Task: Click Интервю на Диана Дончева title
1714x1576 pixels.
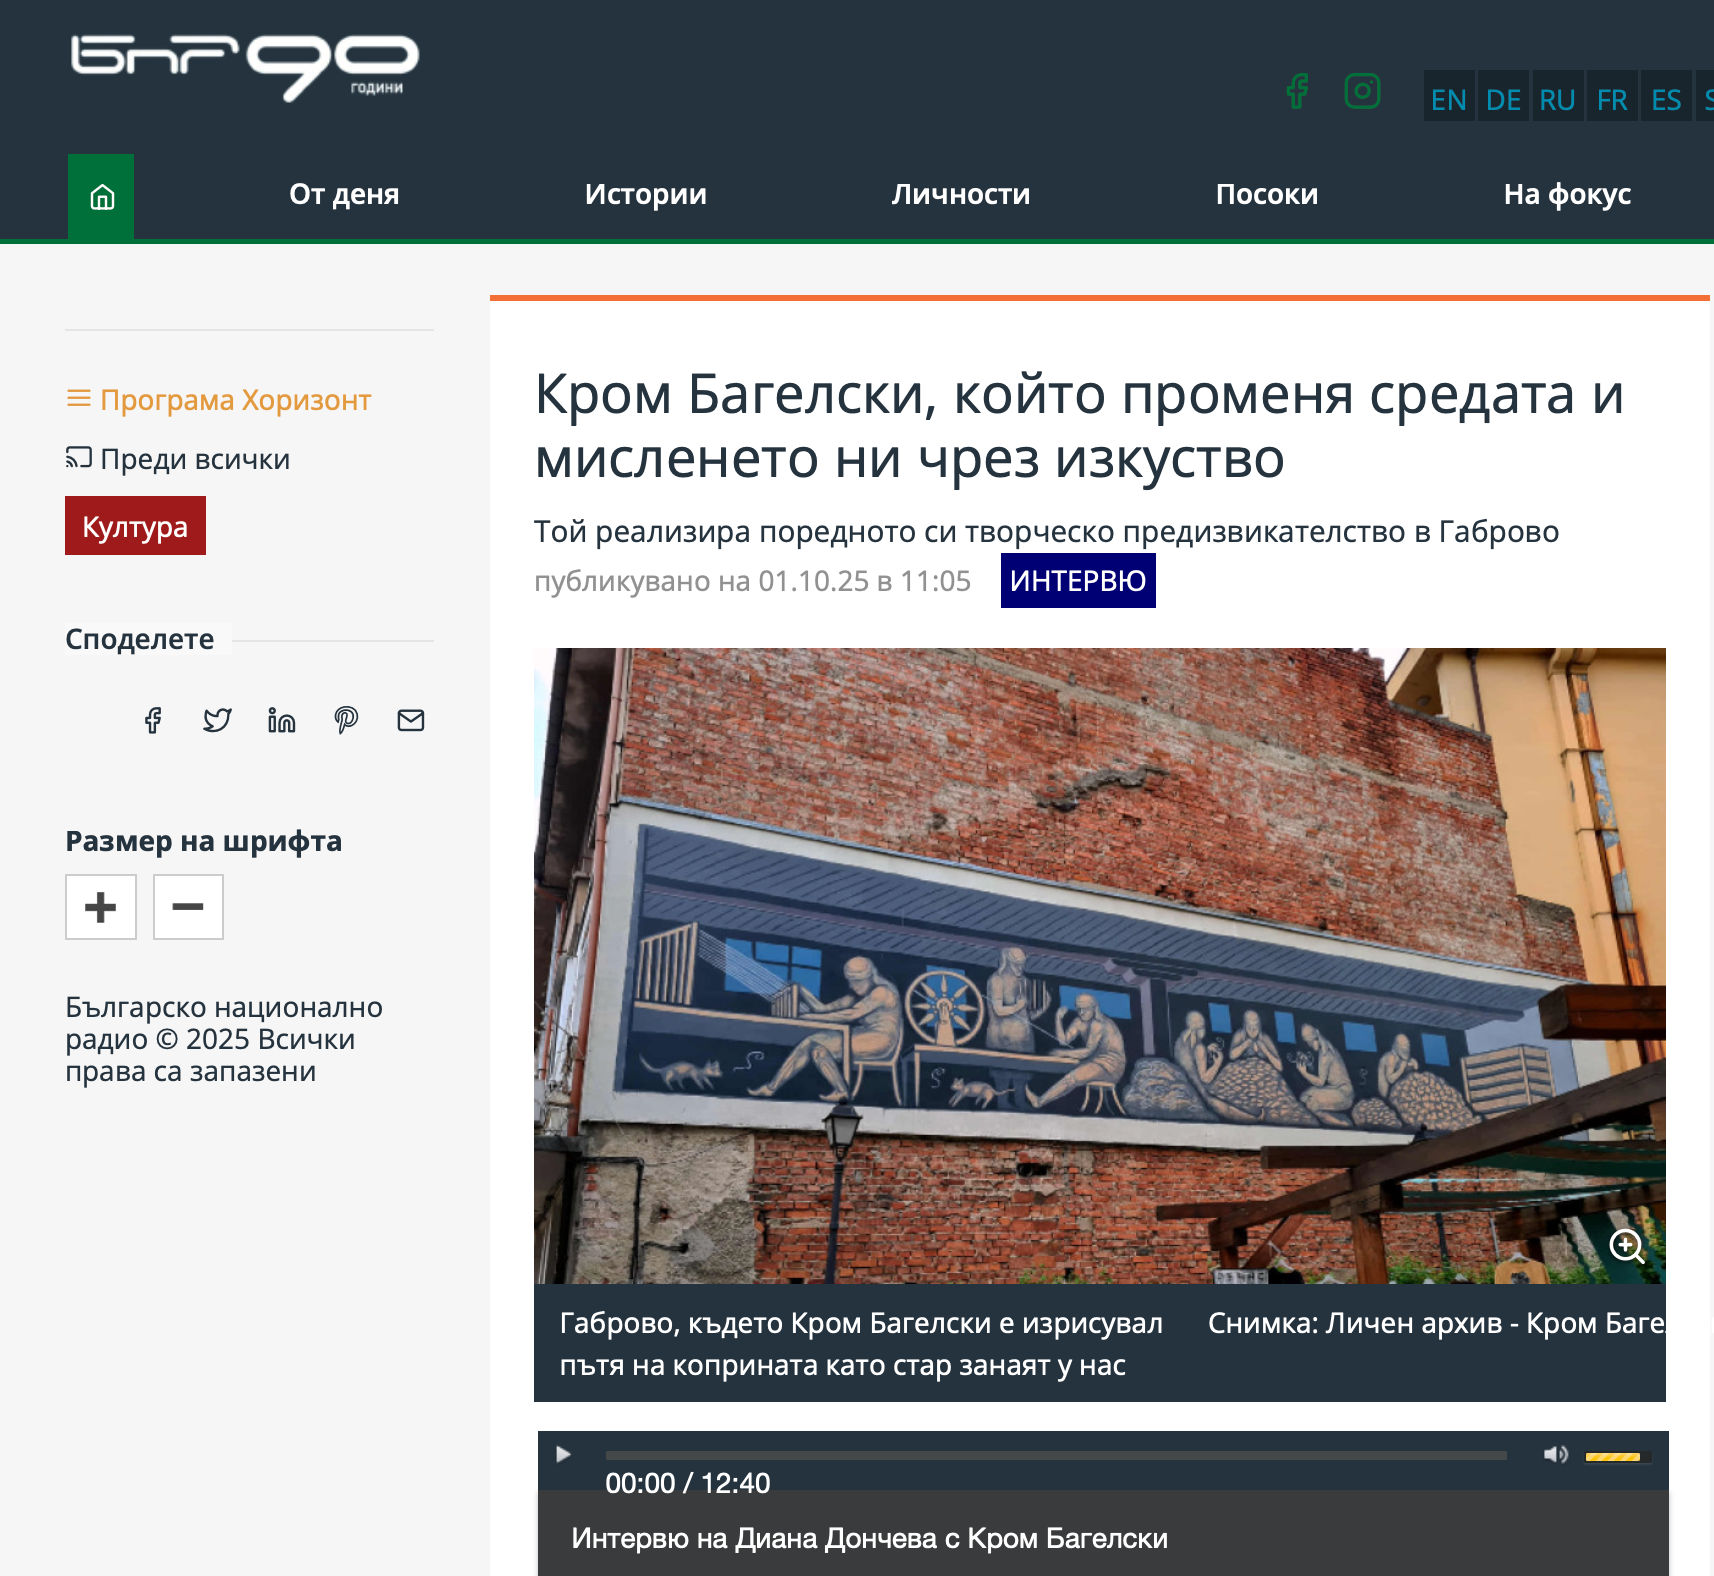Action: click(869, 1538)
